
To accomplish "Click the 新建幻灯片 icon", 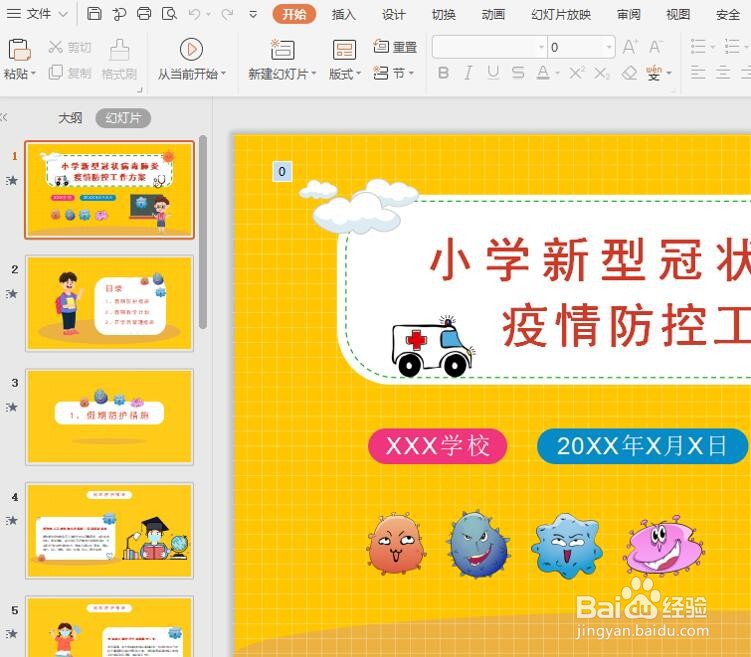I will tap(283, 49).
